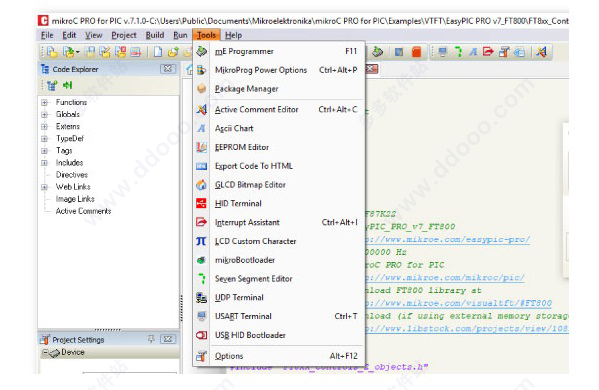Click the programmer chip icon in toolbar
This screenshot has height=390, width=599.
pos(377,51)
